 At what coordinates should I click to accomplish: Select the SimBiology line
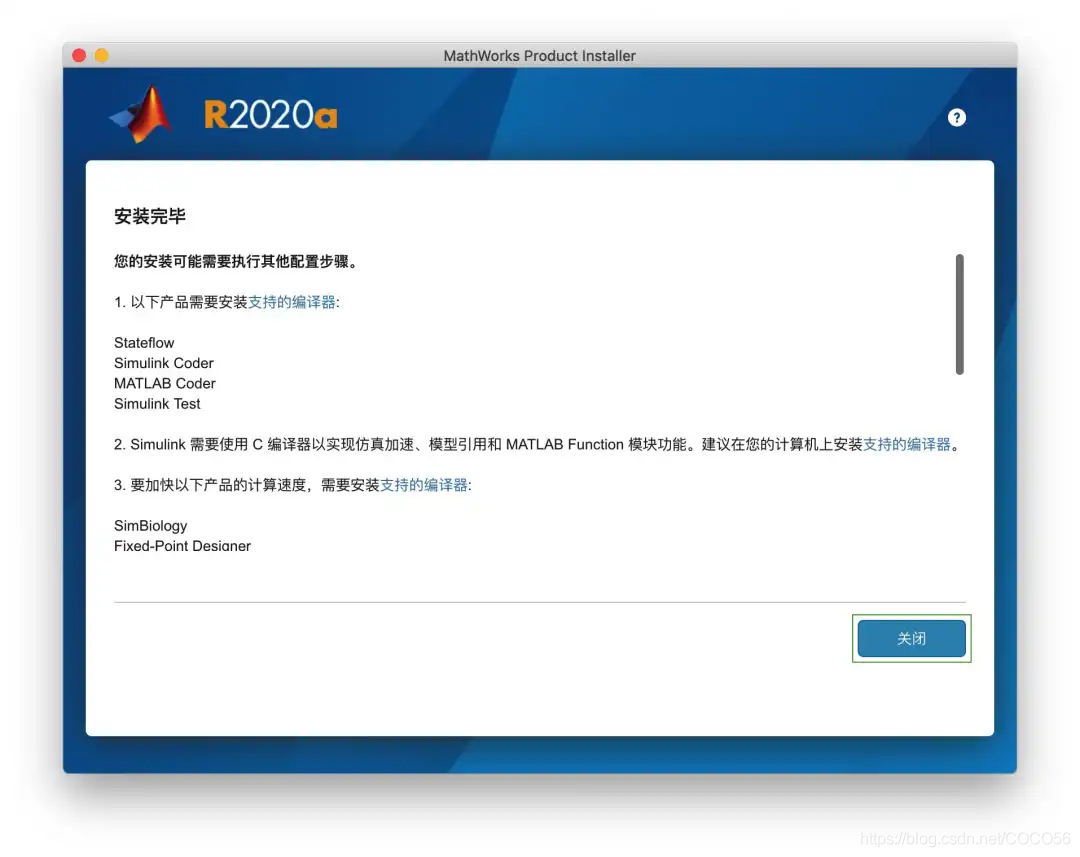point(151,526)
